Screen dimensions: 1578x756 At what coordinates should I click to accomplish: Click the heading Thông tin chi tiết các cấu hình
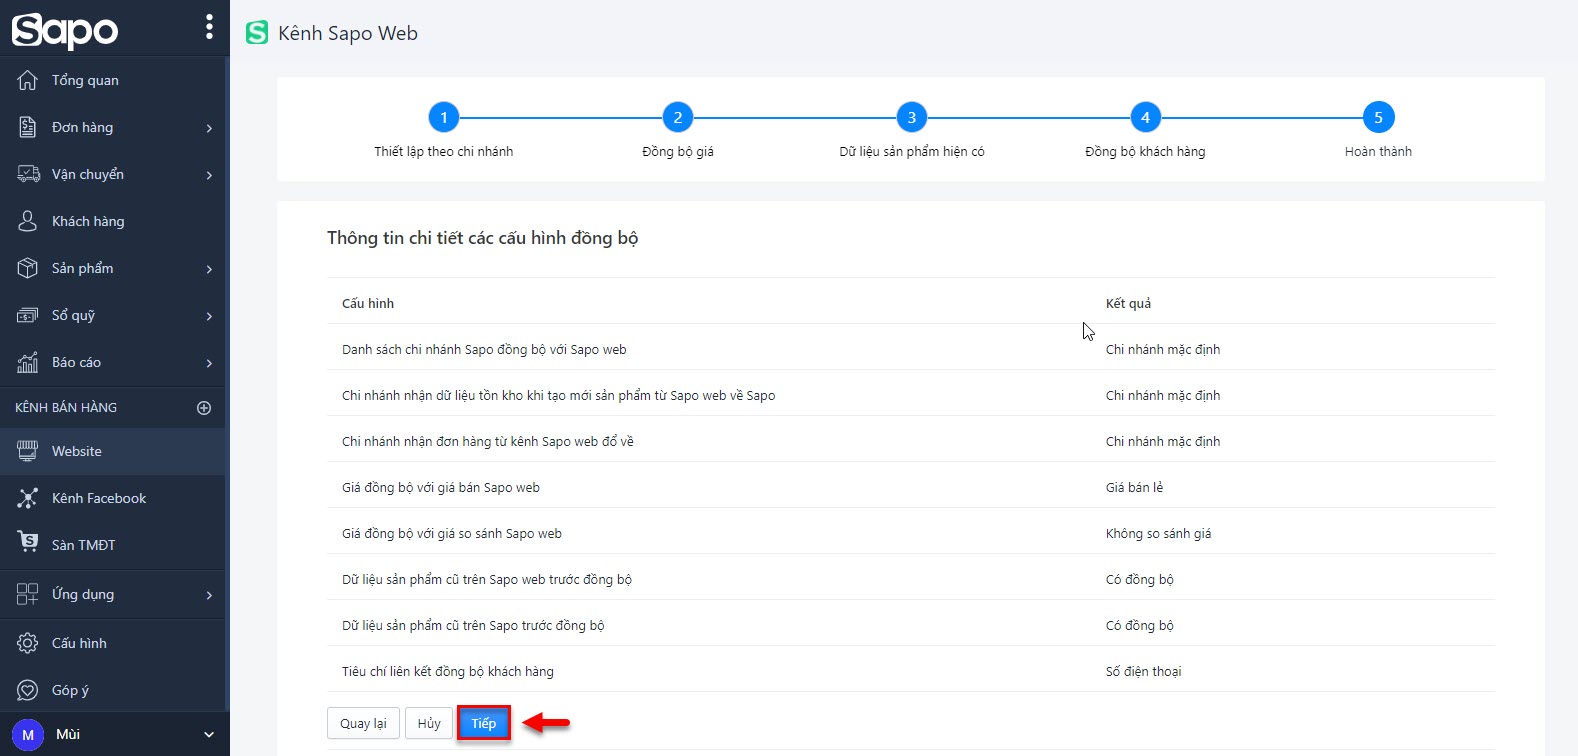[482, 238]
